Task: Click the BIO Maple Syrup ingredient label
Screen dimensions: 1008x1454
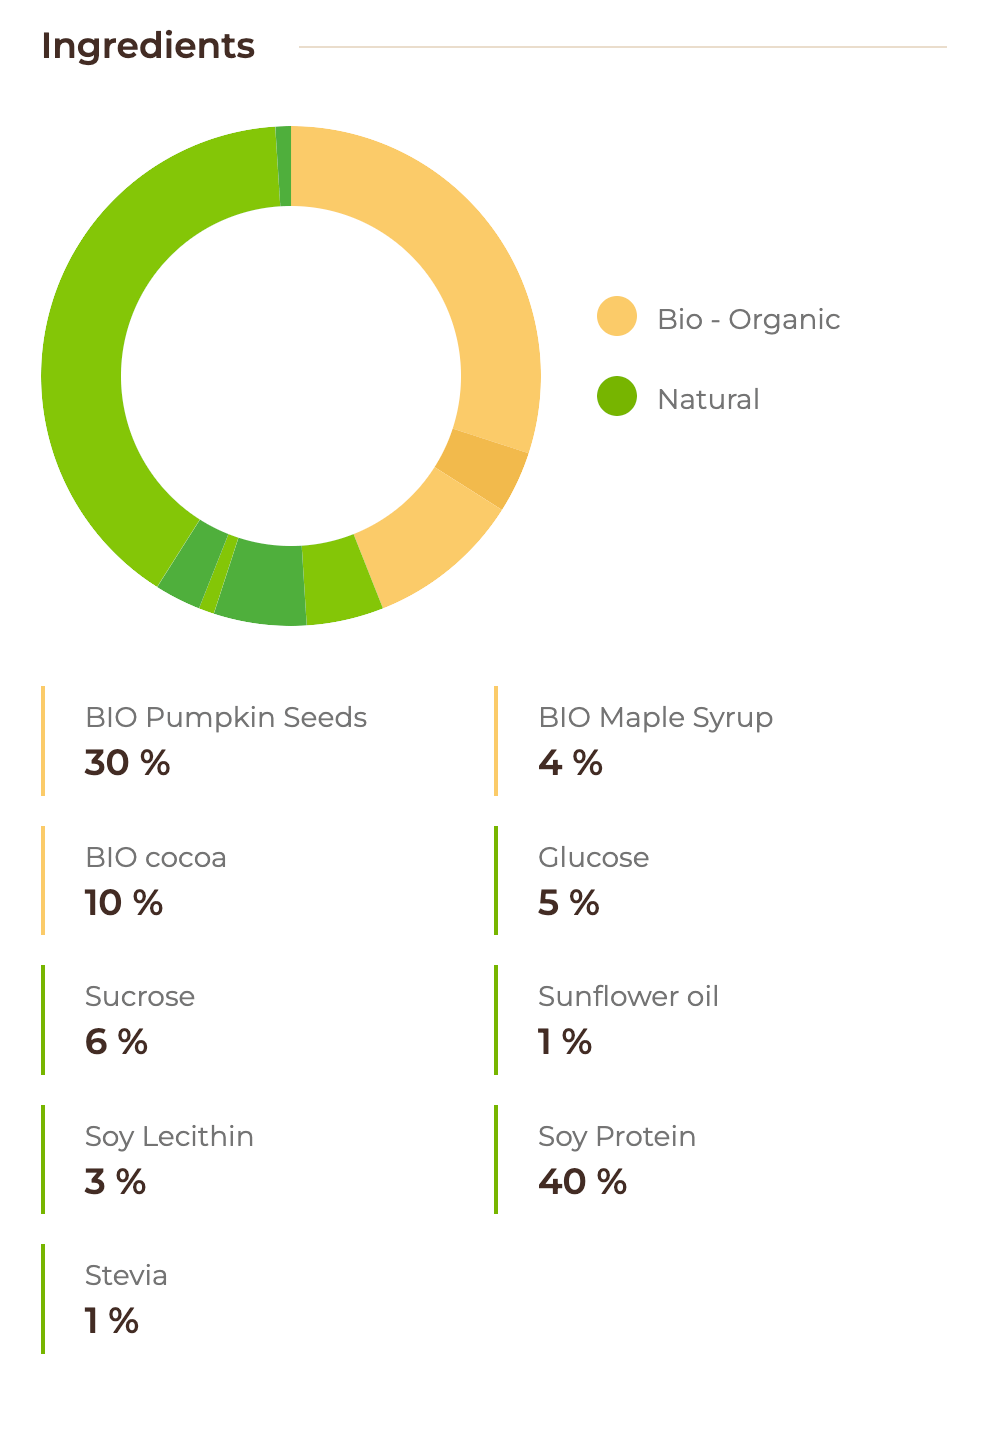Action: click(x=655, y=718)
